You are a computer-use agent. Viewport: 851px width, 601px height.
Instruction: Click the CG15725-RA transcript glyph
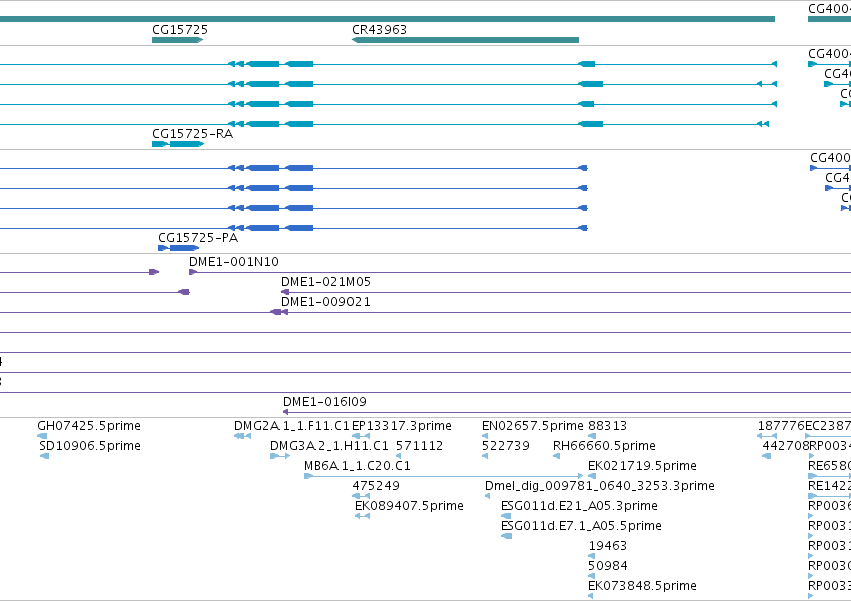tap(178, 144)
